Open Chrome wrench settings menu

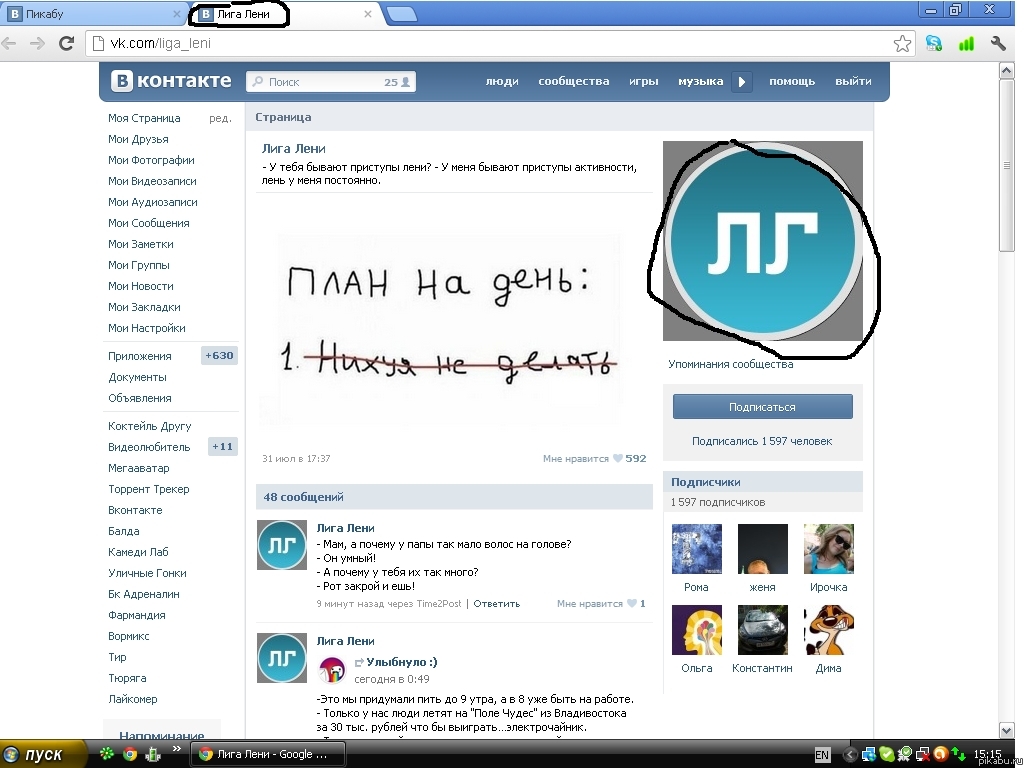tap(998, 44)
